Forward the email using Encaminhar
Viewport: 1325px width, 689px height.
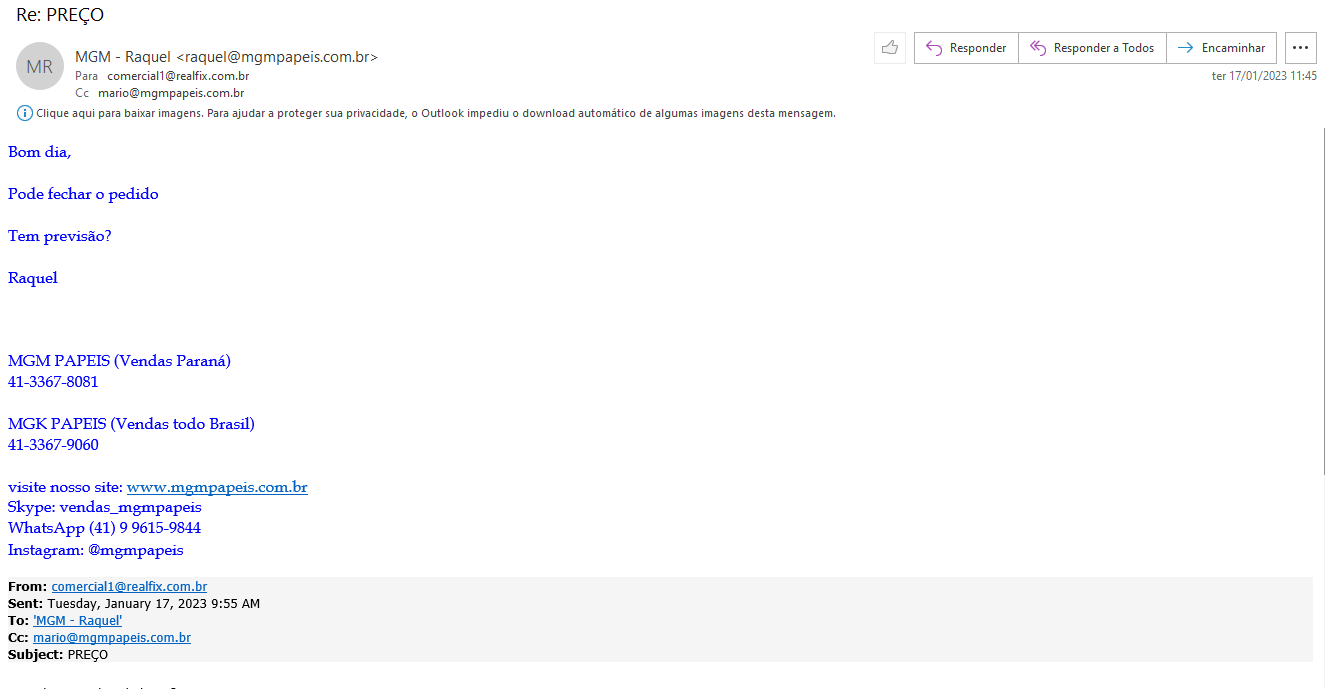point(1221,48)
